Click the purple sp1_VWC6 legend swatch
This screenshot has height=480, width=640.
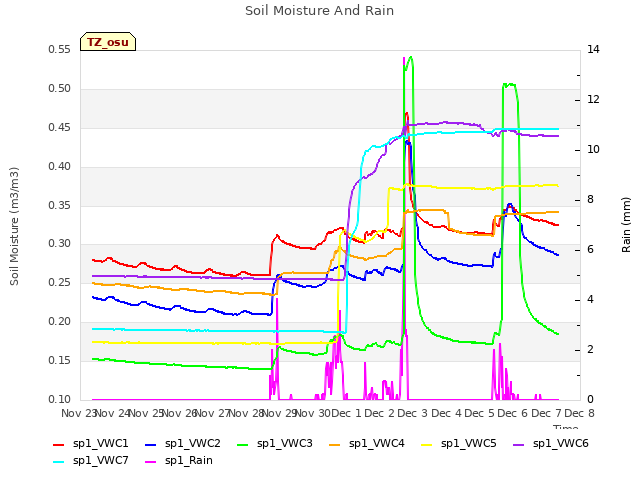(x=519, y=444)
